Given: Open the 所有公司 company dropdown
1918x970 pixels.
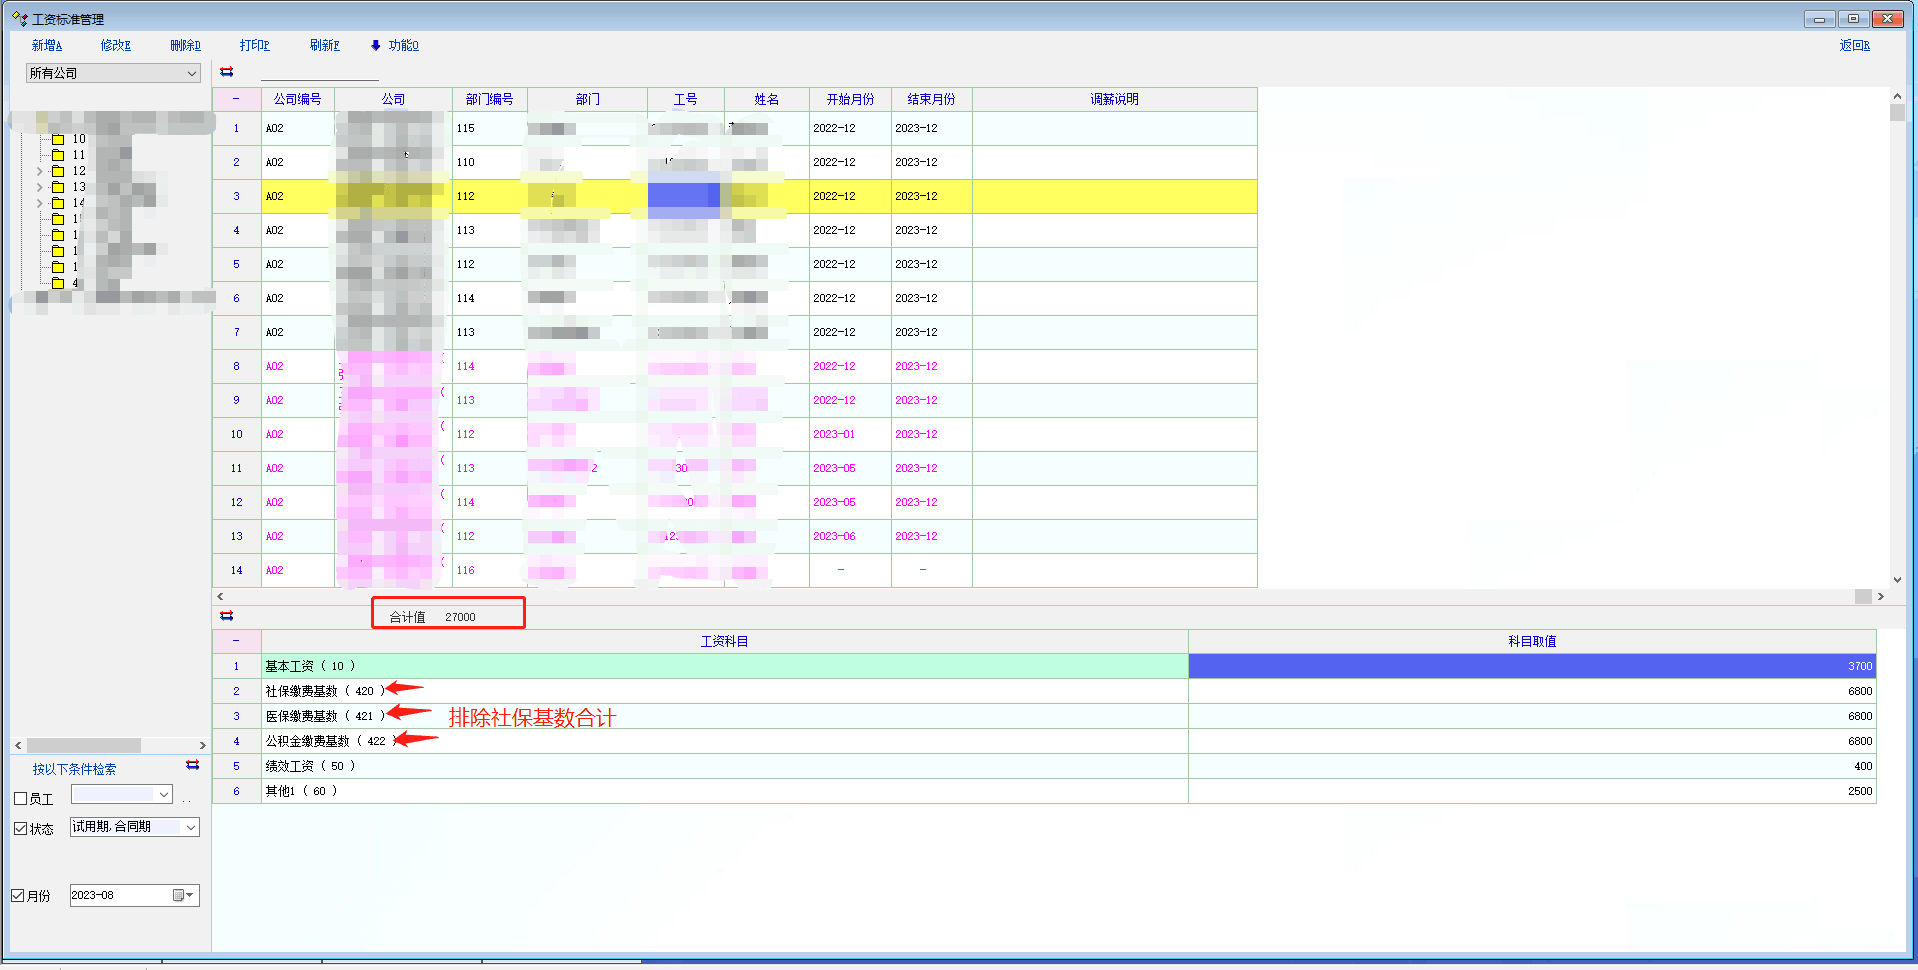Looking at the screenshot, I should pos(191,73).
